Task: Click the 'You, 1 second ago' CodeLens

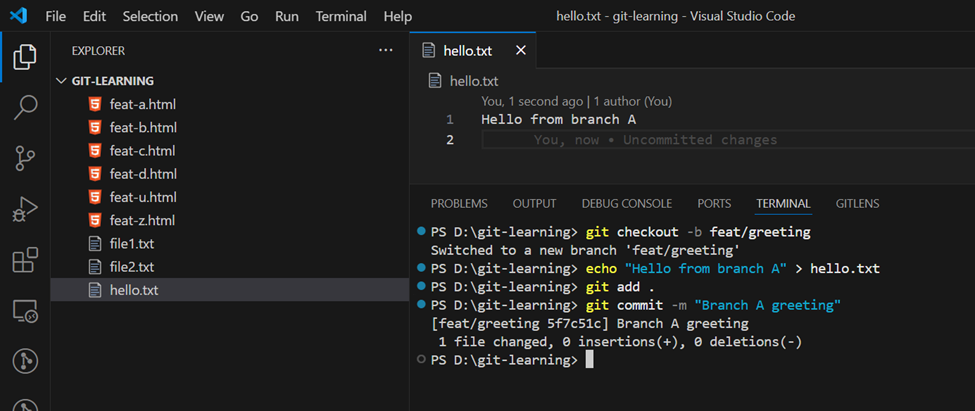Action: 532,101
